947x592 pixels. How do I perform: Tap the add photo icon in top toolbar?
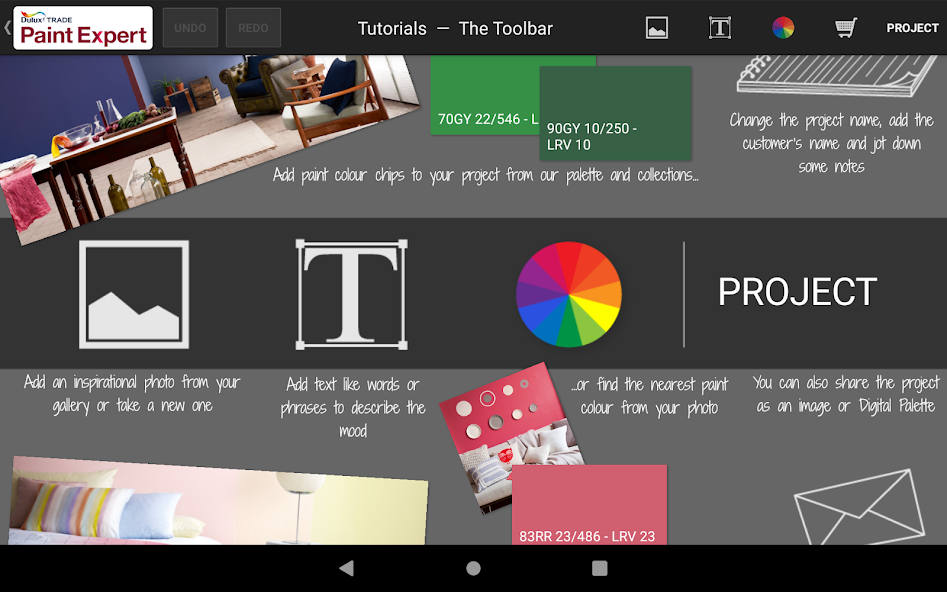(x=656, y=28)
